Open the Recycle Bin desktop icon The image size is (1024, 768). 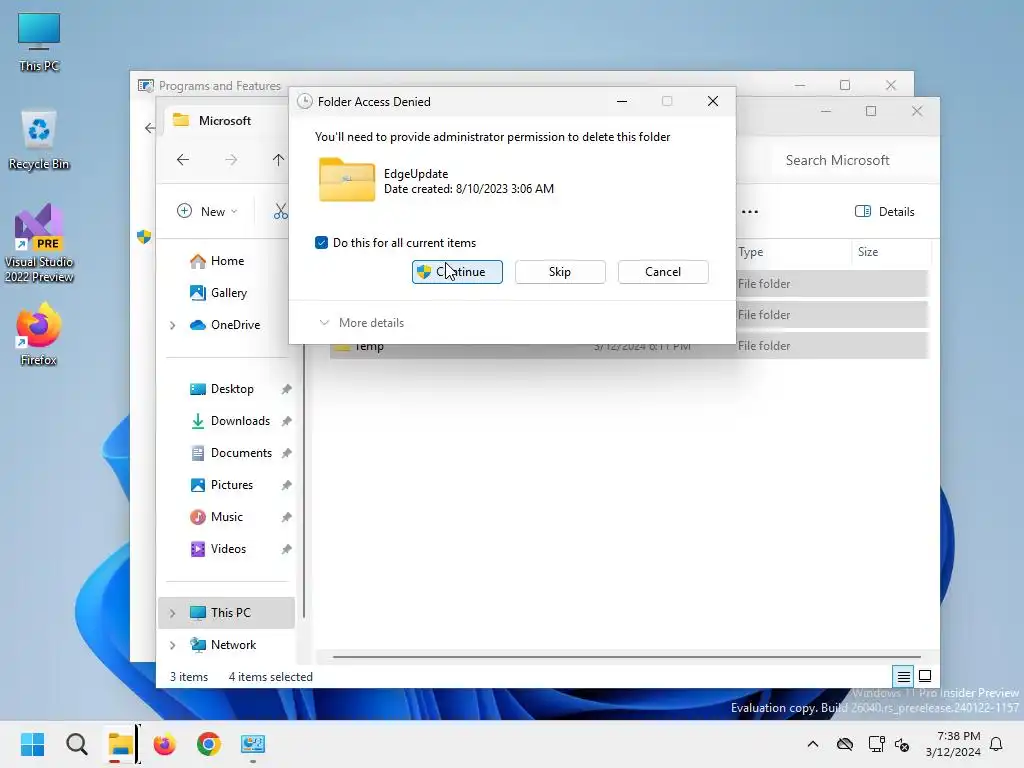click(39, 140)
